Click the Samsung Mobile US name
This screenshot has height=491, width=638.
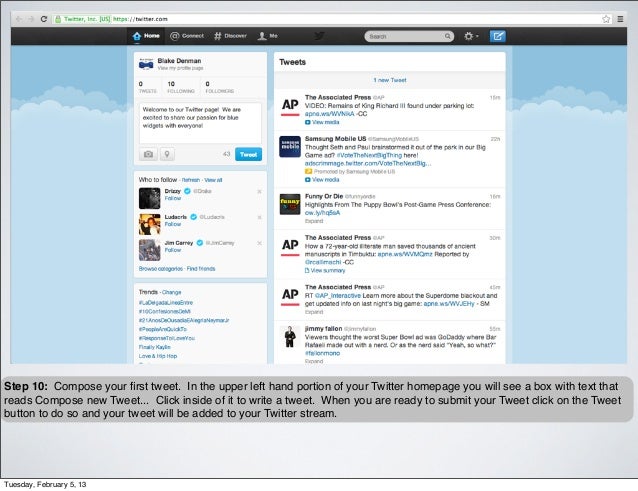click(x=336, y=139)
